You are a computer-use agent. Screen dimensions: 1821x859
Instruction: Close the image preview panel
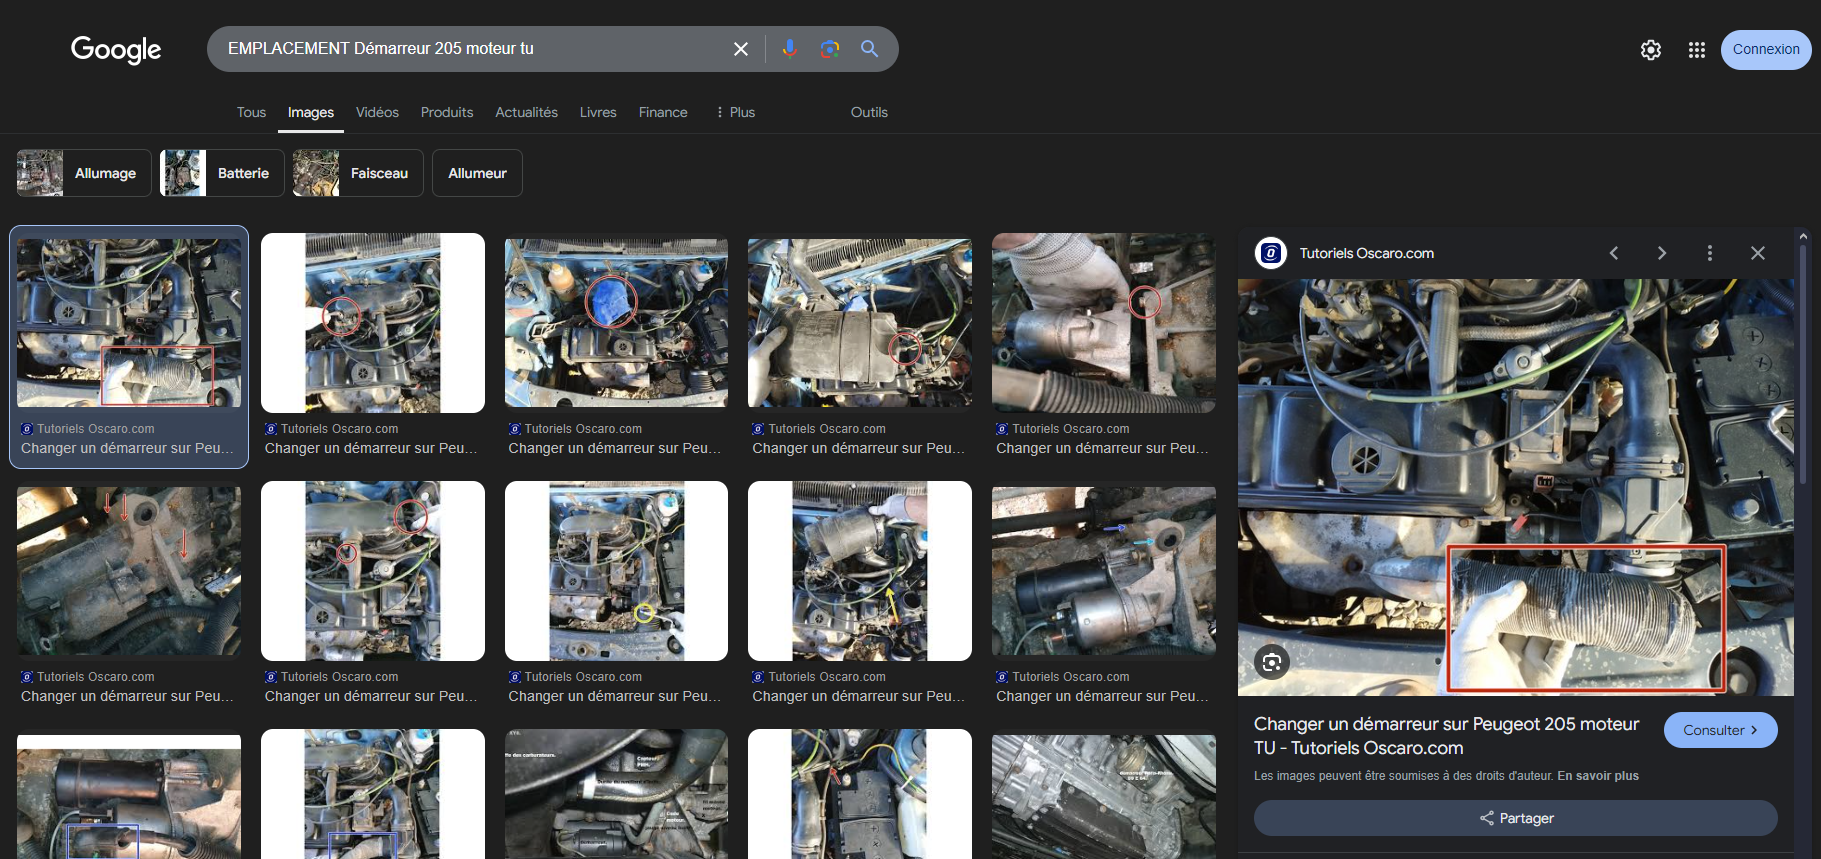(1758, 253)
